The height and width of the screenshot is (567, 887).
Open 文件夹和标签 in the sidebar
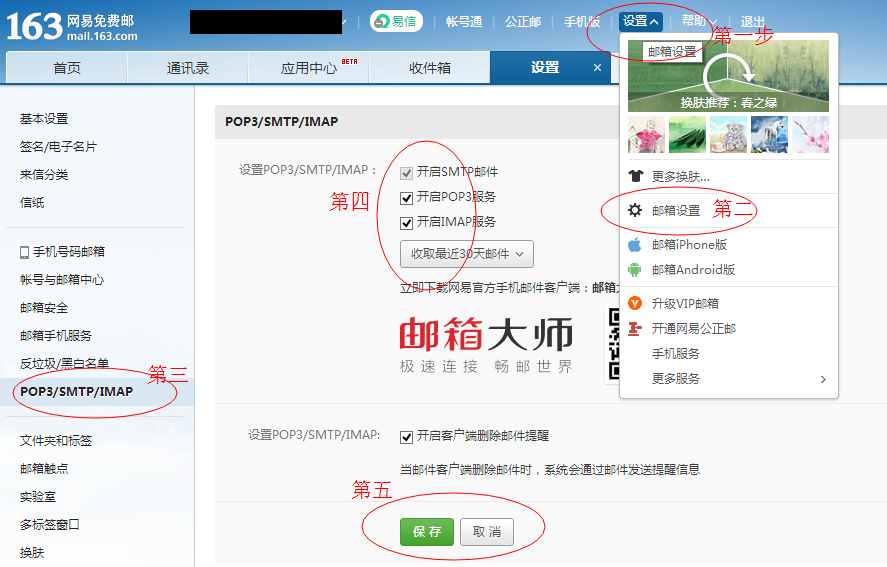point(56,441)
